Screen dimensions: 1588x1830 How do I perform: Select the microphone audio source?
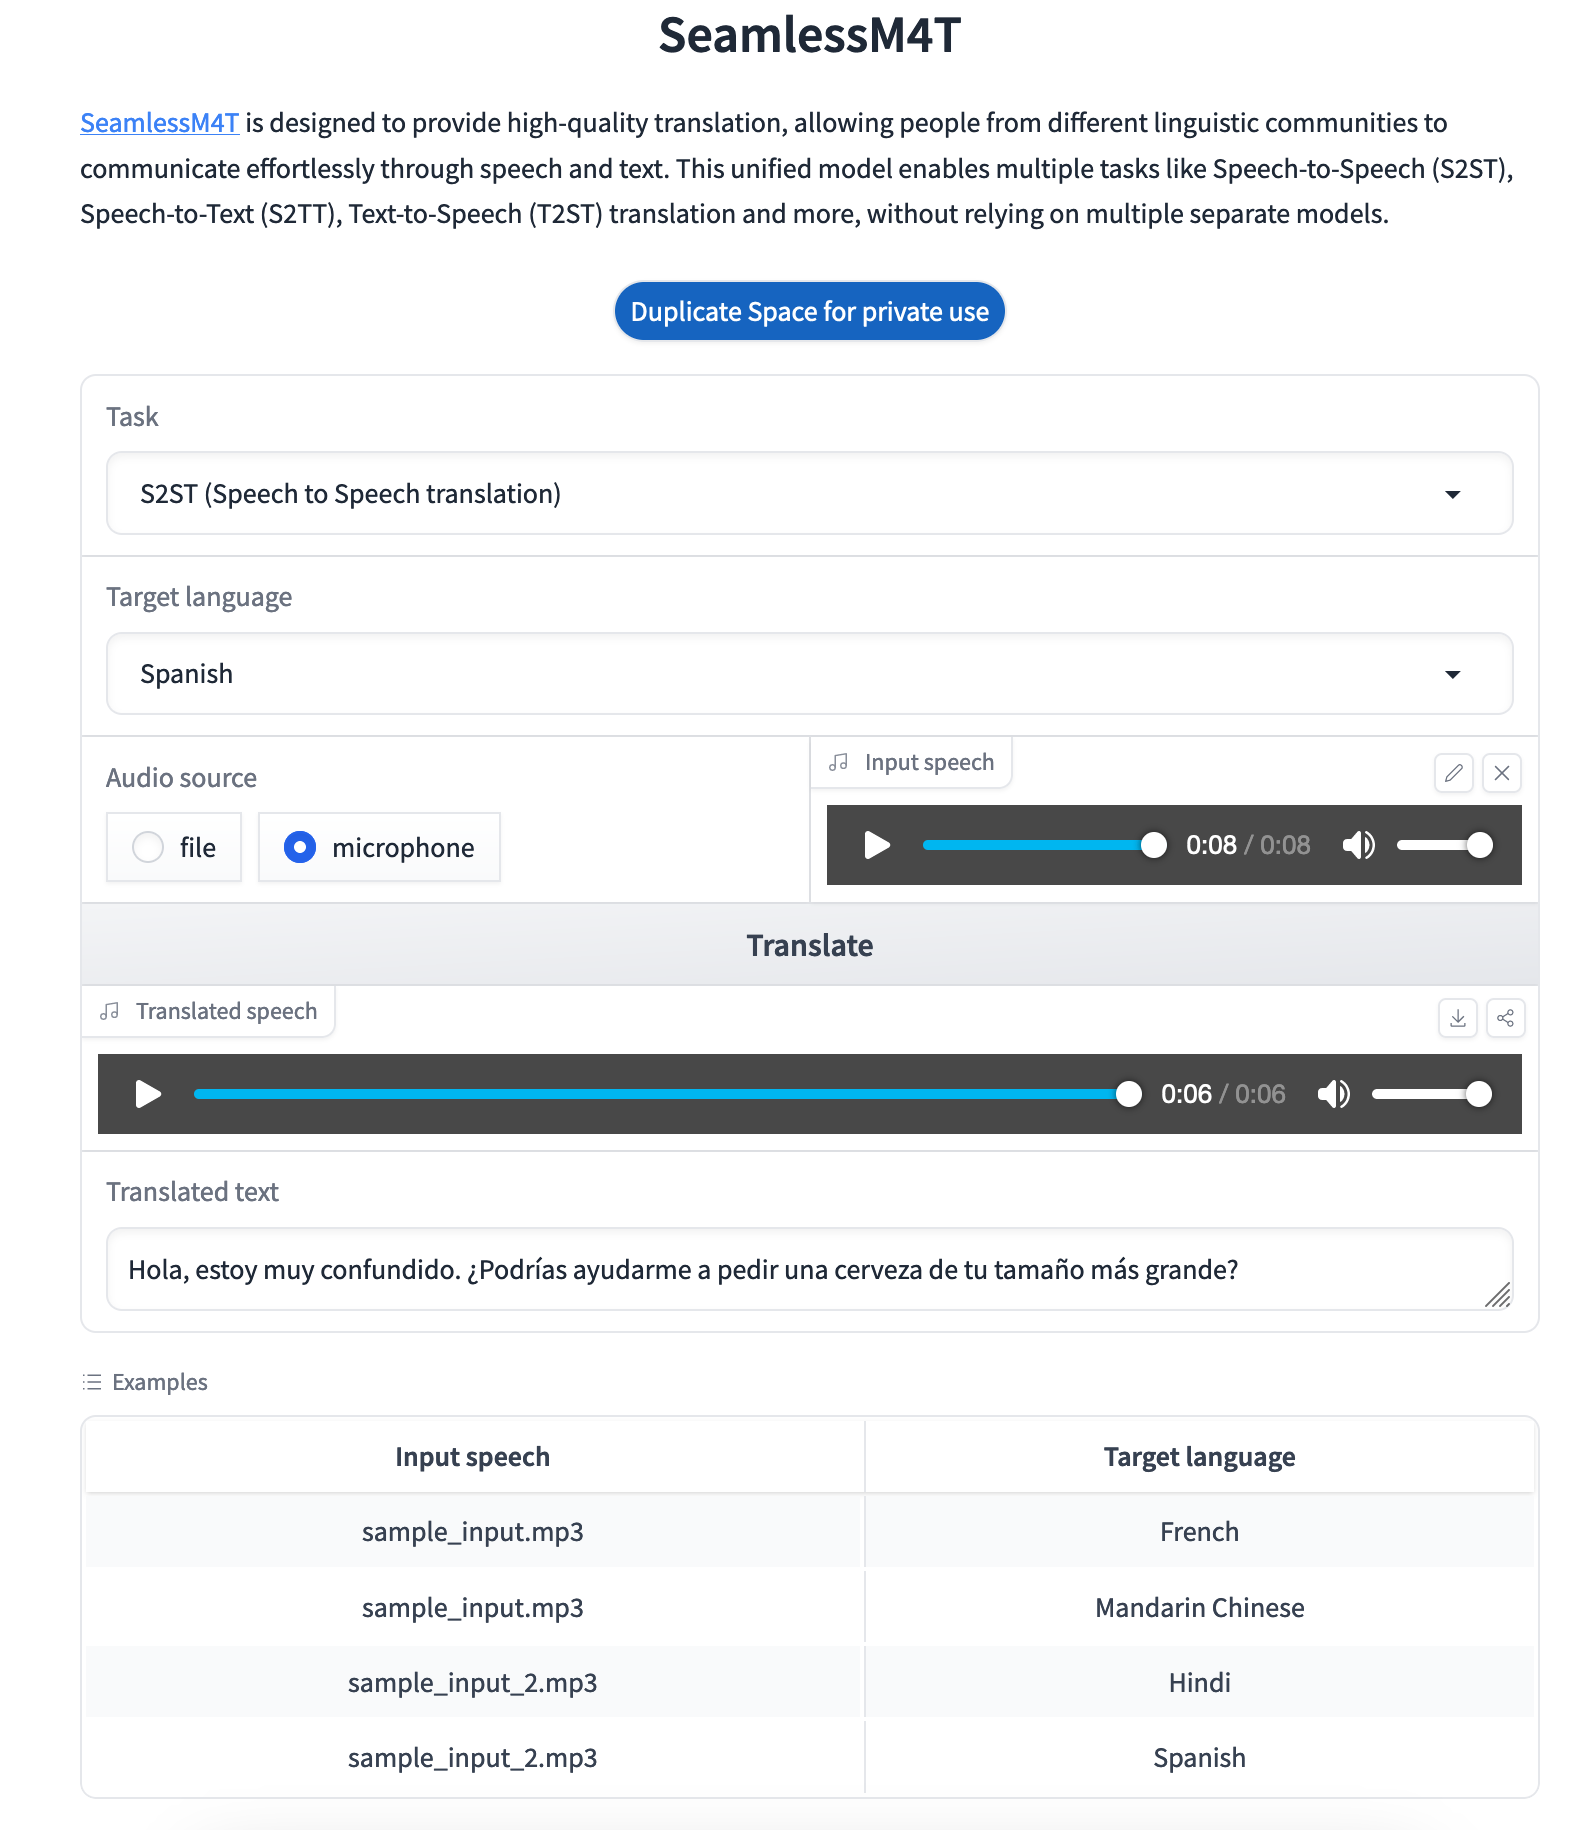click(x=379, y=847)
